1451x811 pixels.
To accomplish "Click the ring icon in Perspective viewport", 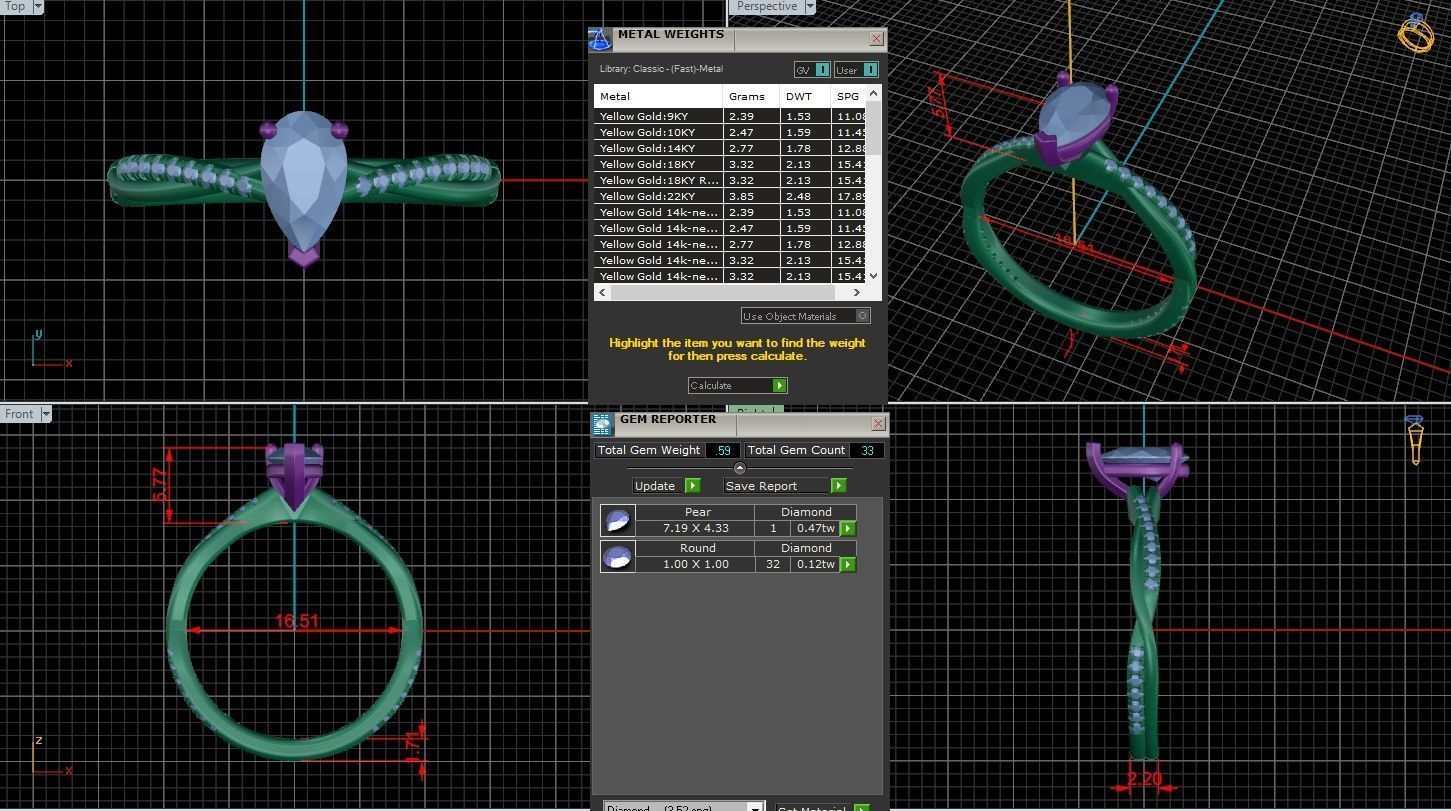I will [x=1416, y=33].
